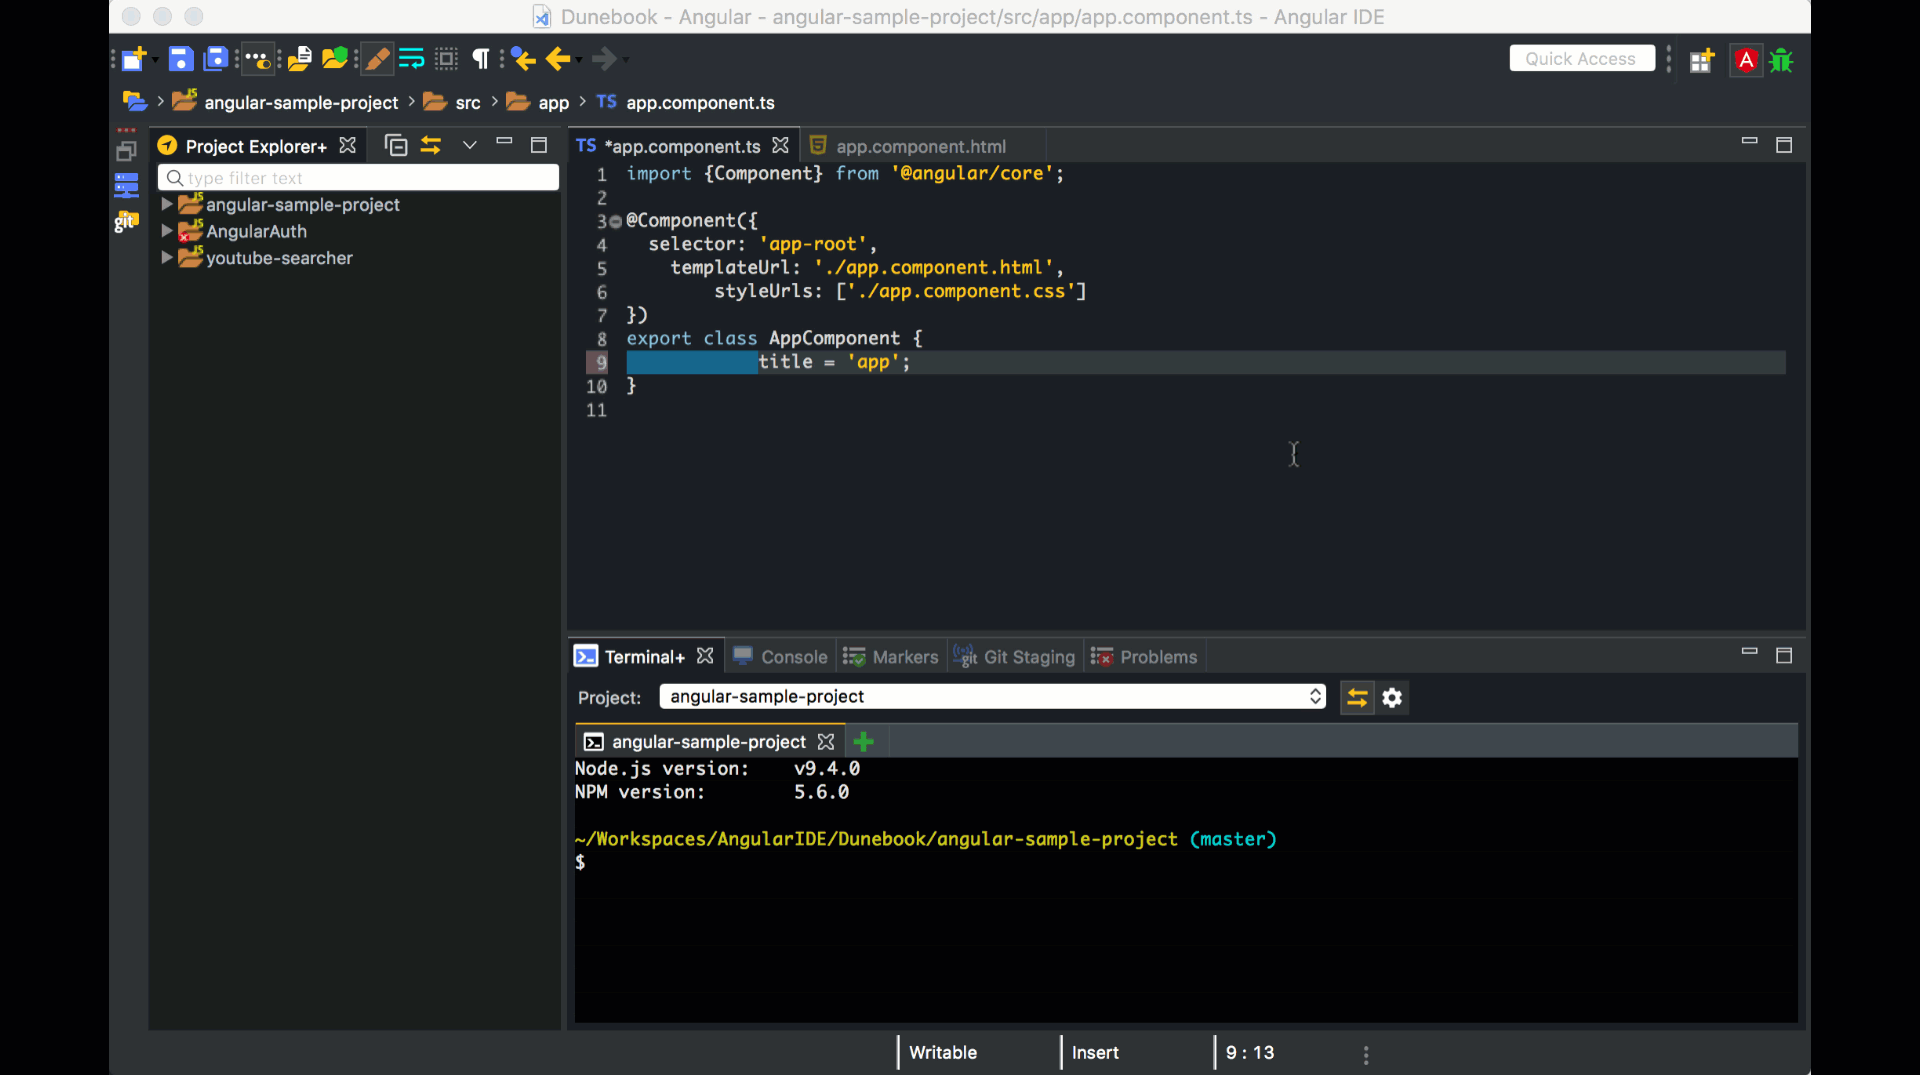Click the Quick Access search field
This screenshot has height=1075, width=1920.
pyautogui.click(x=1581, y=59)
